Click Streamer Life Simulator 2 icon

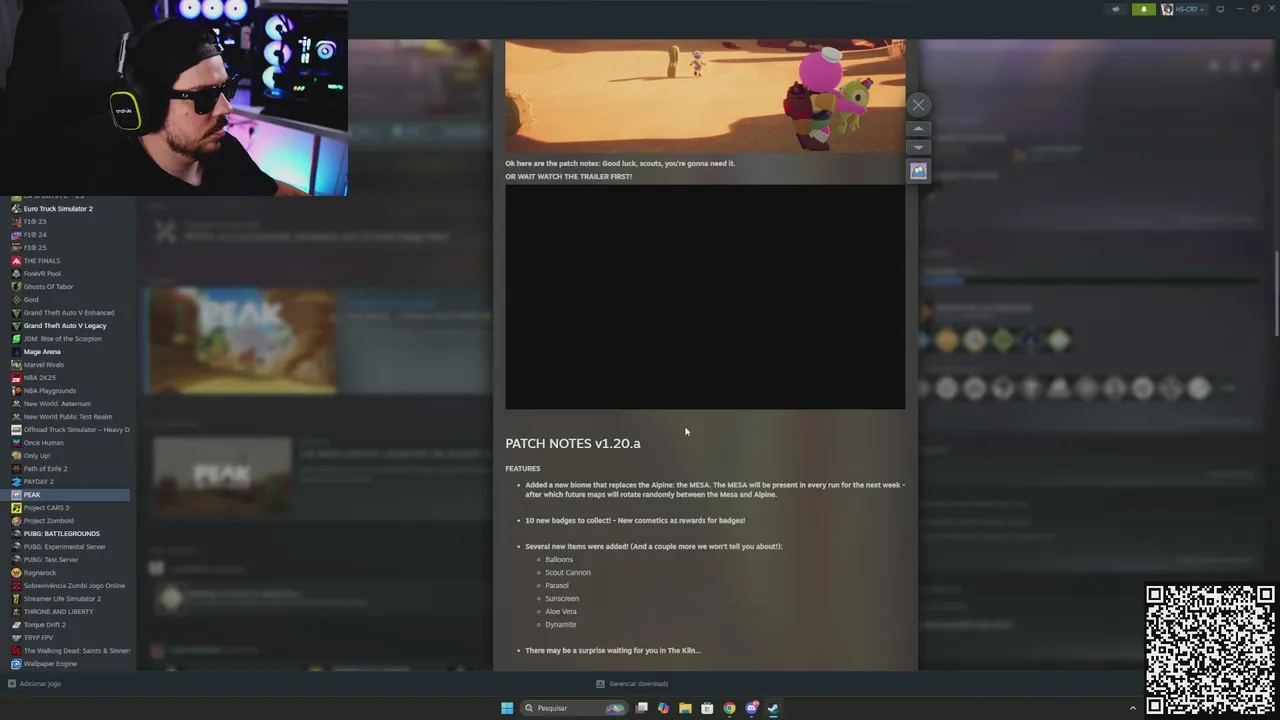click(x=16, y=598)
